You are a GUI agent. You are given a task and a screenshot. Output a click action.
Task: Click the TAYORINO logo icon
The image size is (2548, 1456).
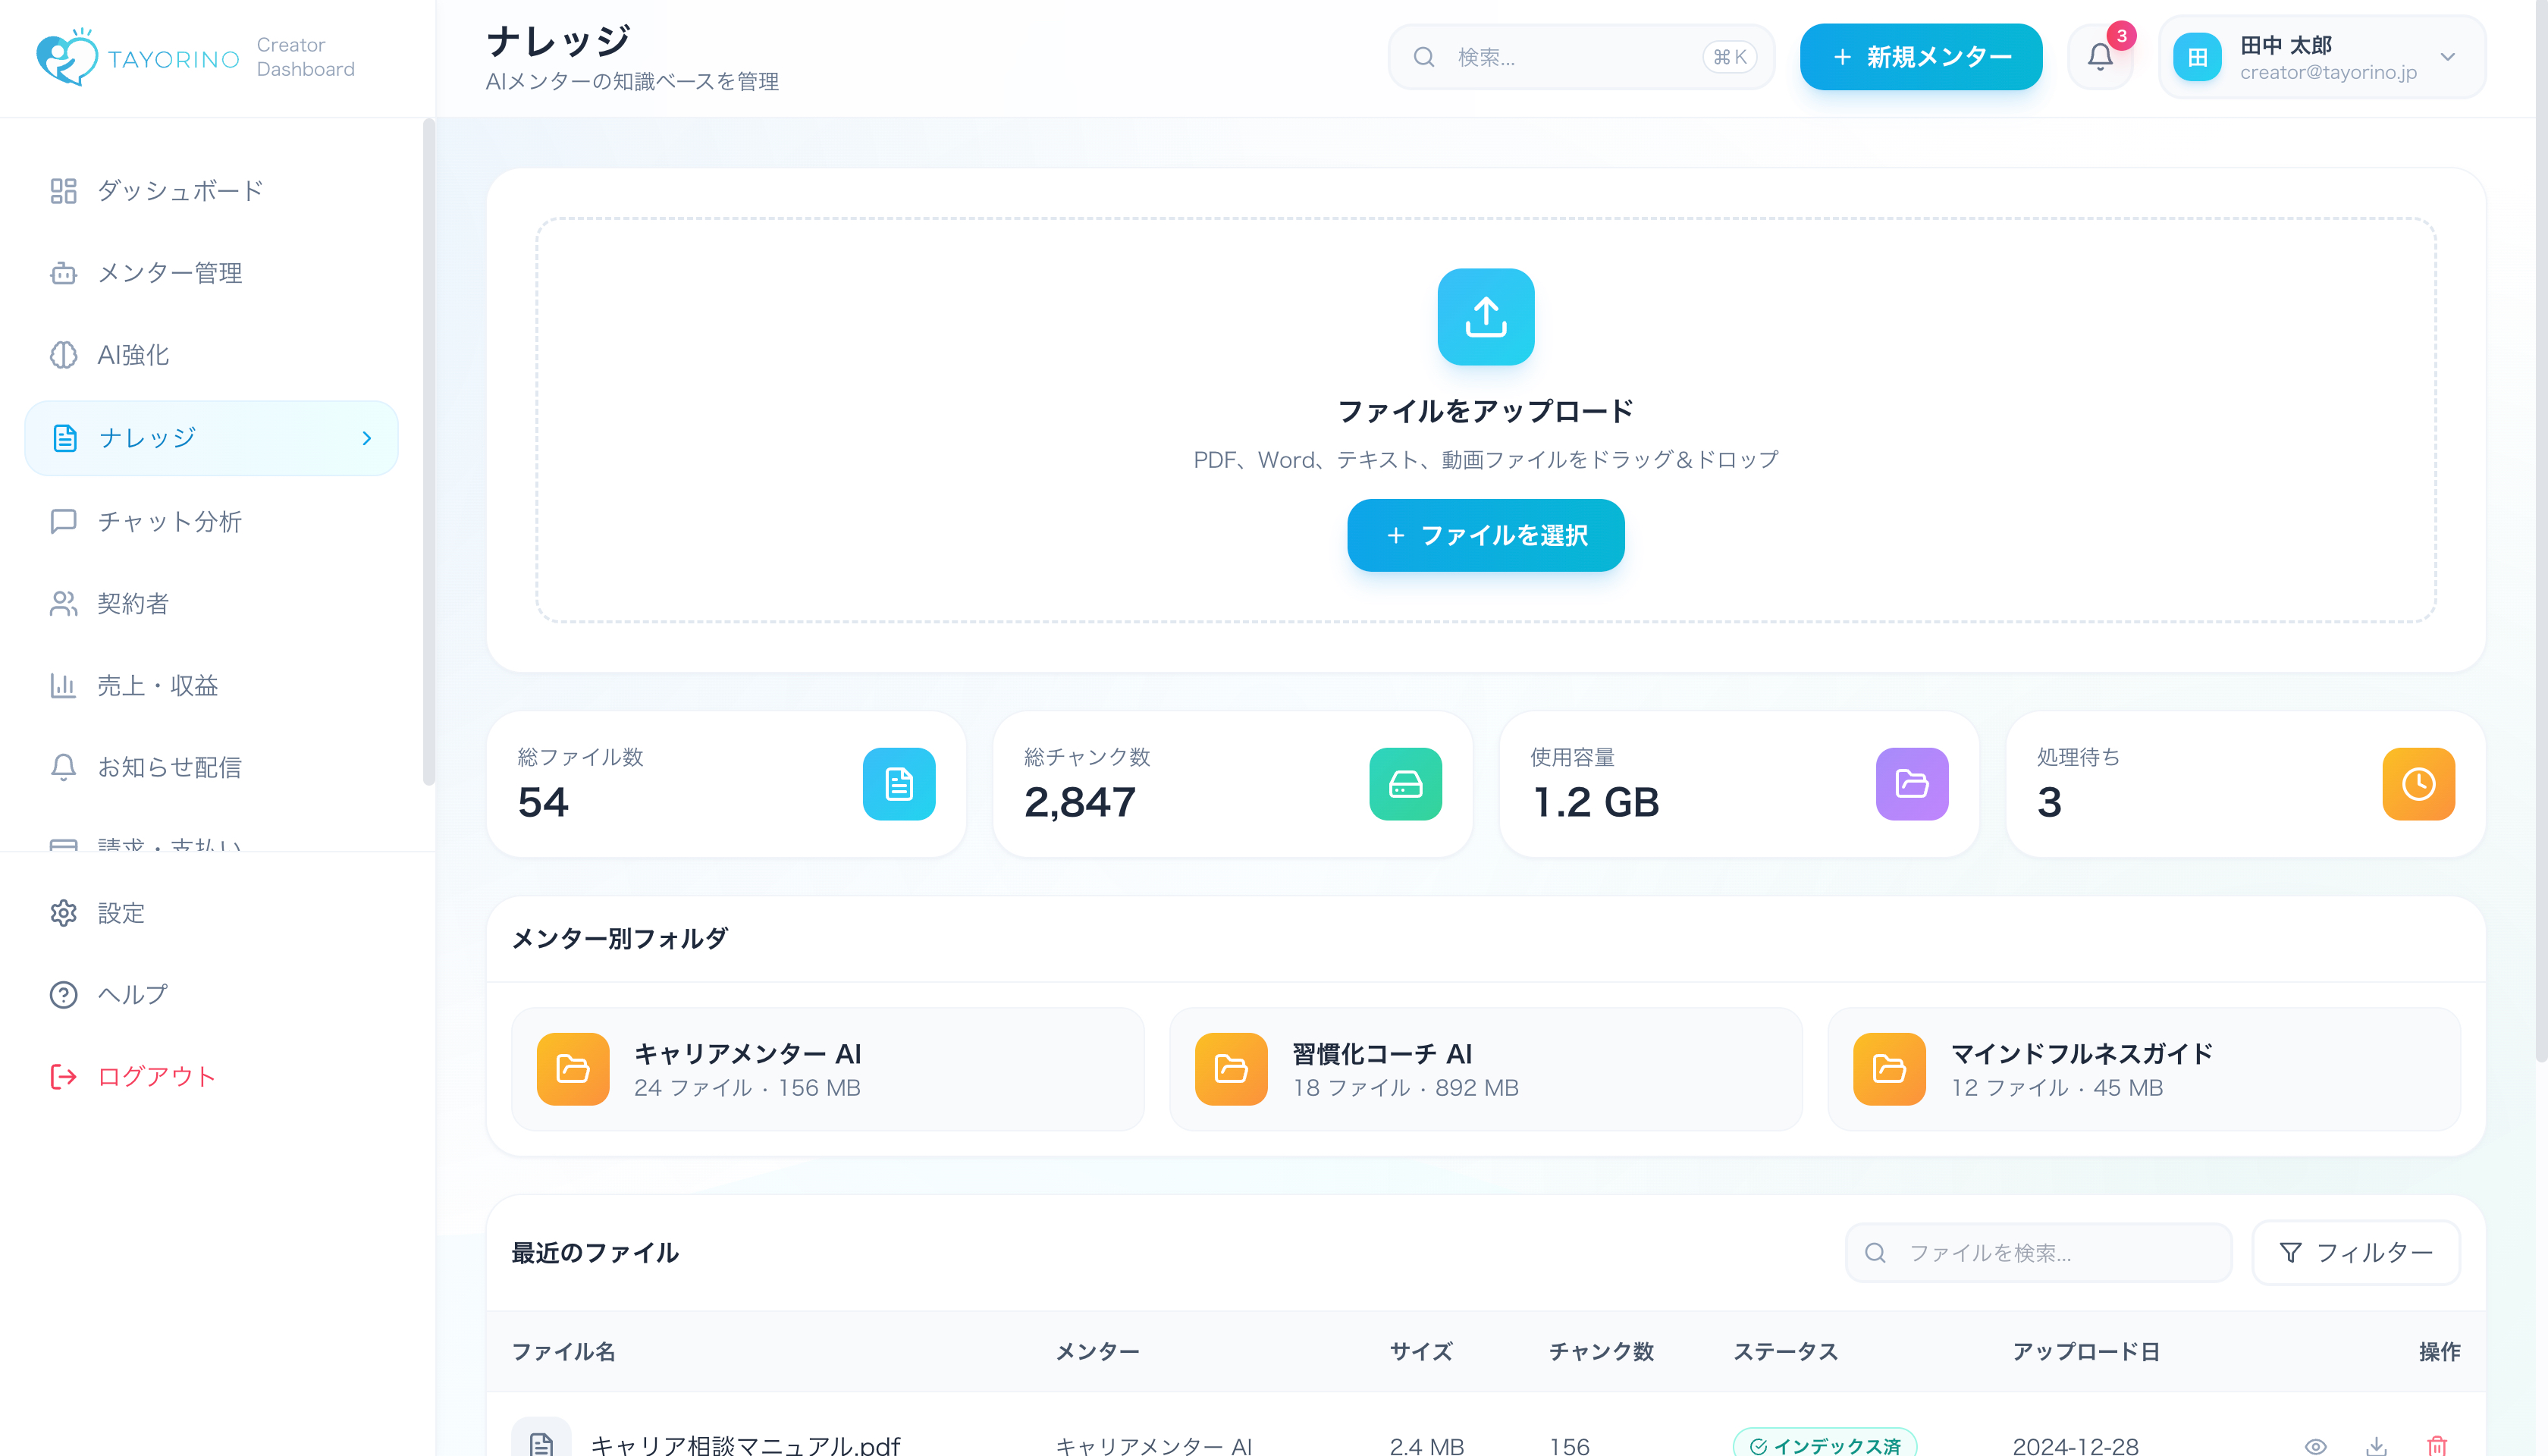[x=66, y=57]
